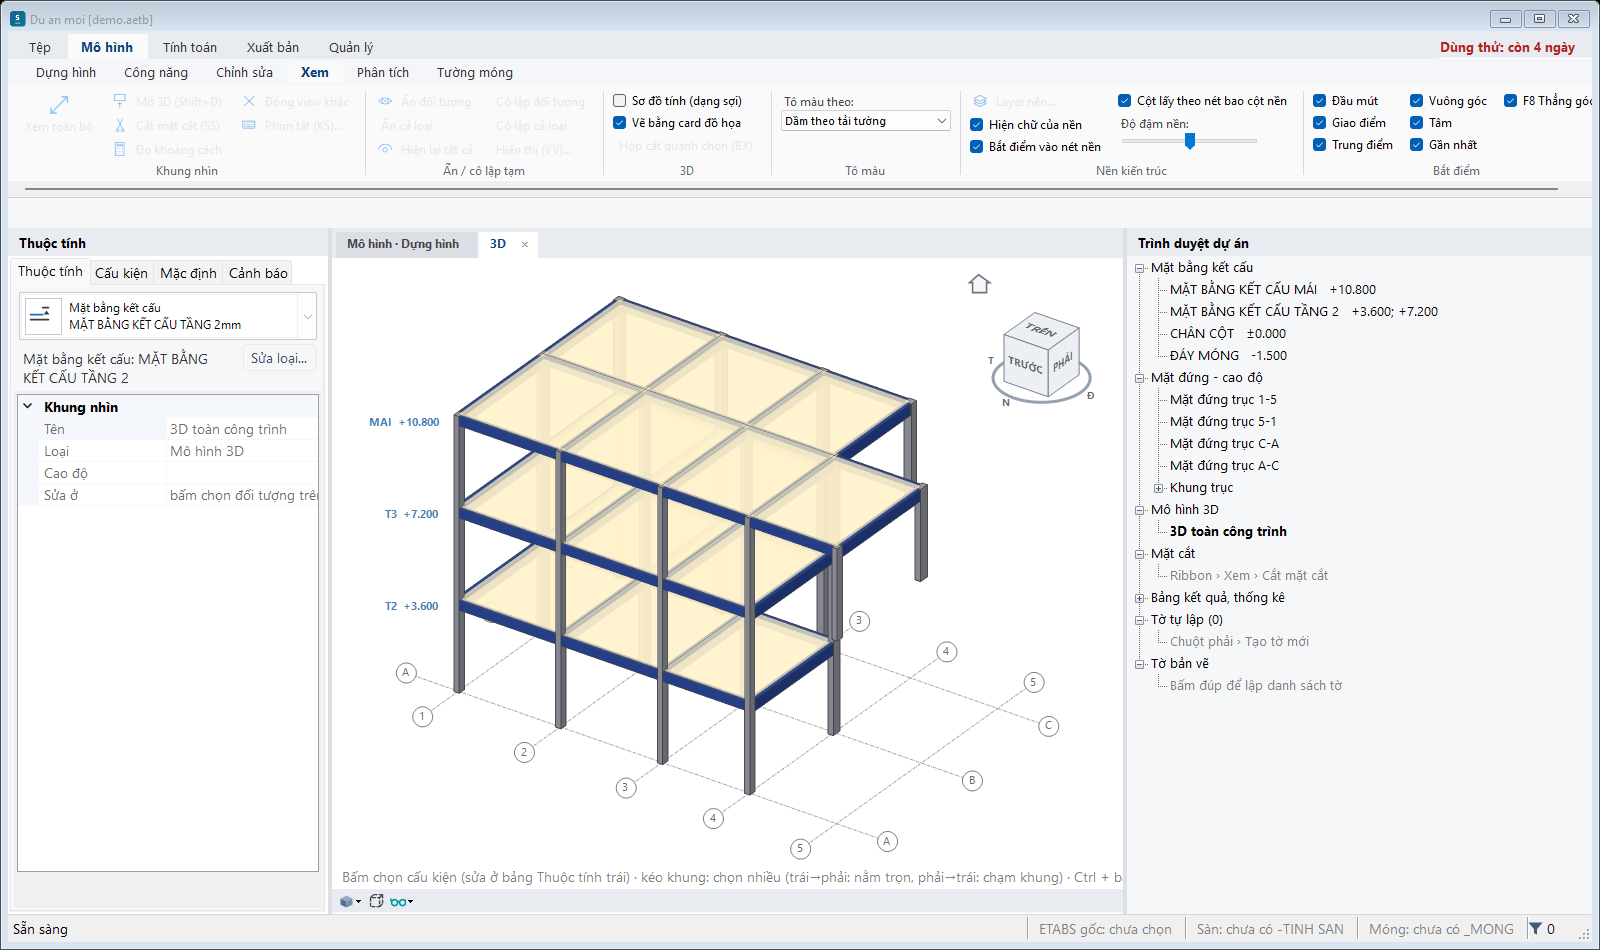Viewport: 1600px width, 950px height.
Task: Open the Tính toán ribbon tab
Action: pyautogui.click(x=190, y=47)
